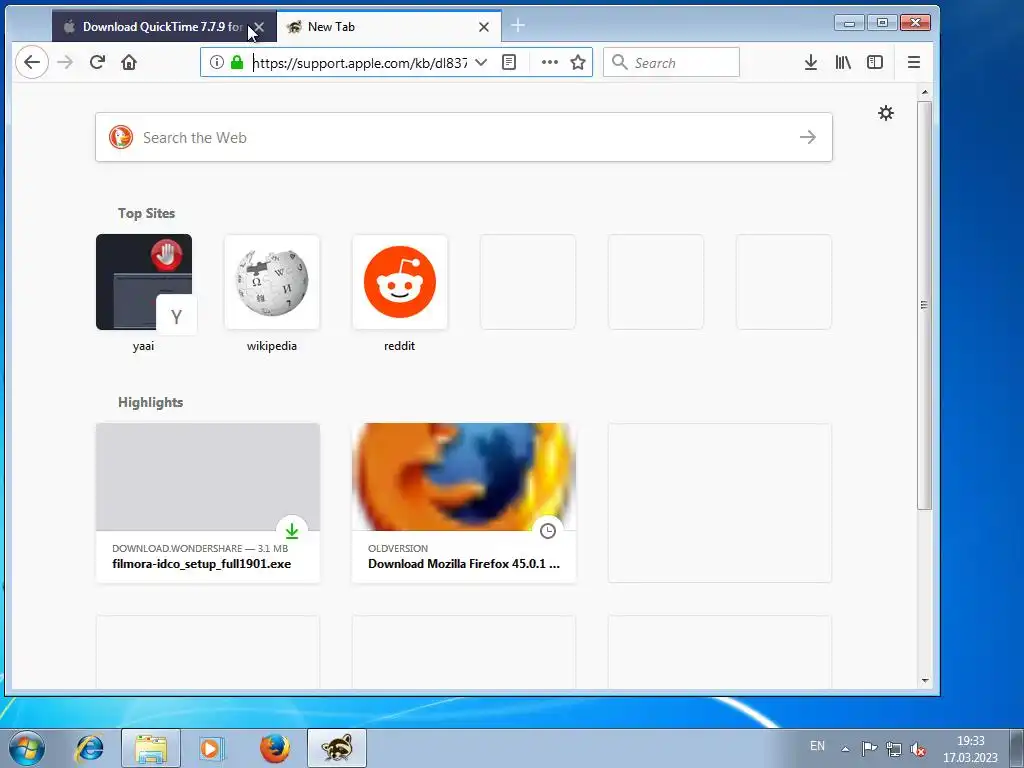Go to the home page icon
The image size is (1024, 768).
tap(129, 63)
